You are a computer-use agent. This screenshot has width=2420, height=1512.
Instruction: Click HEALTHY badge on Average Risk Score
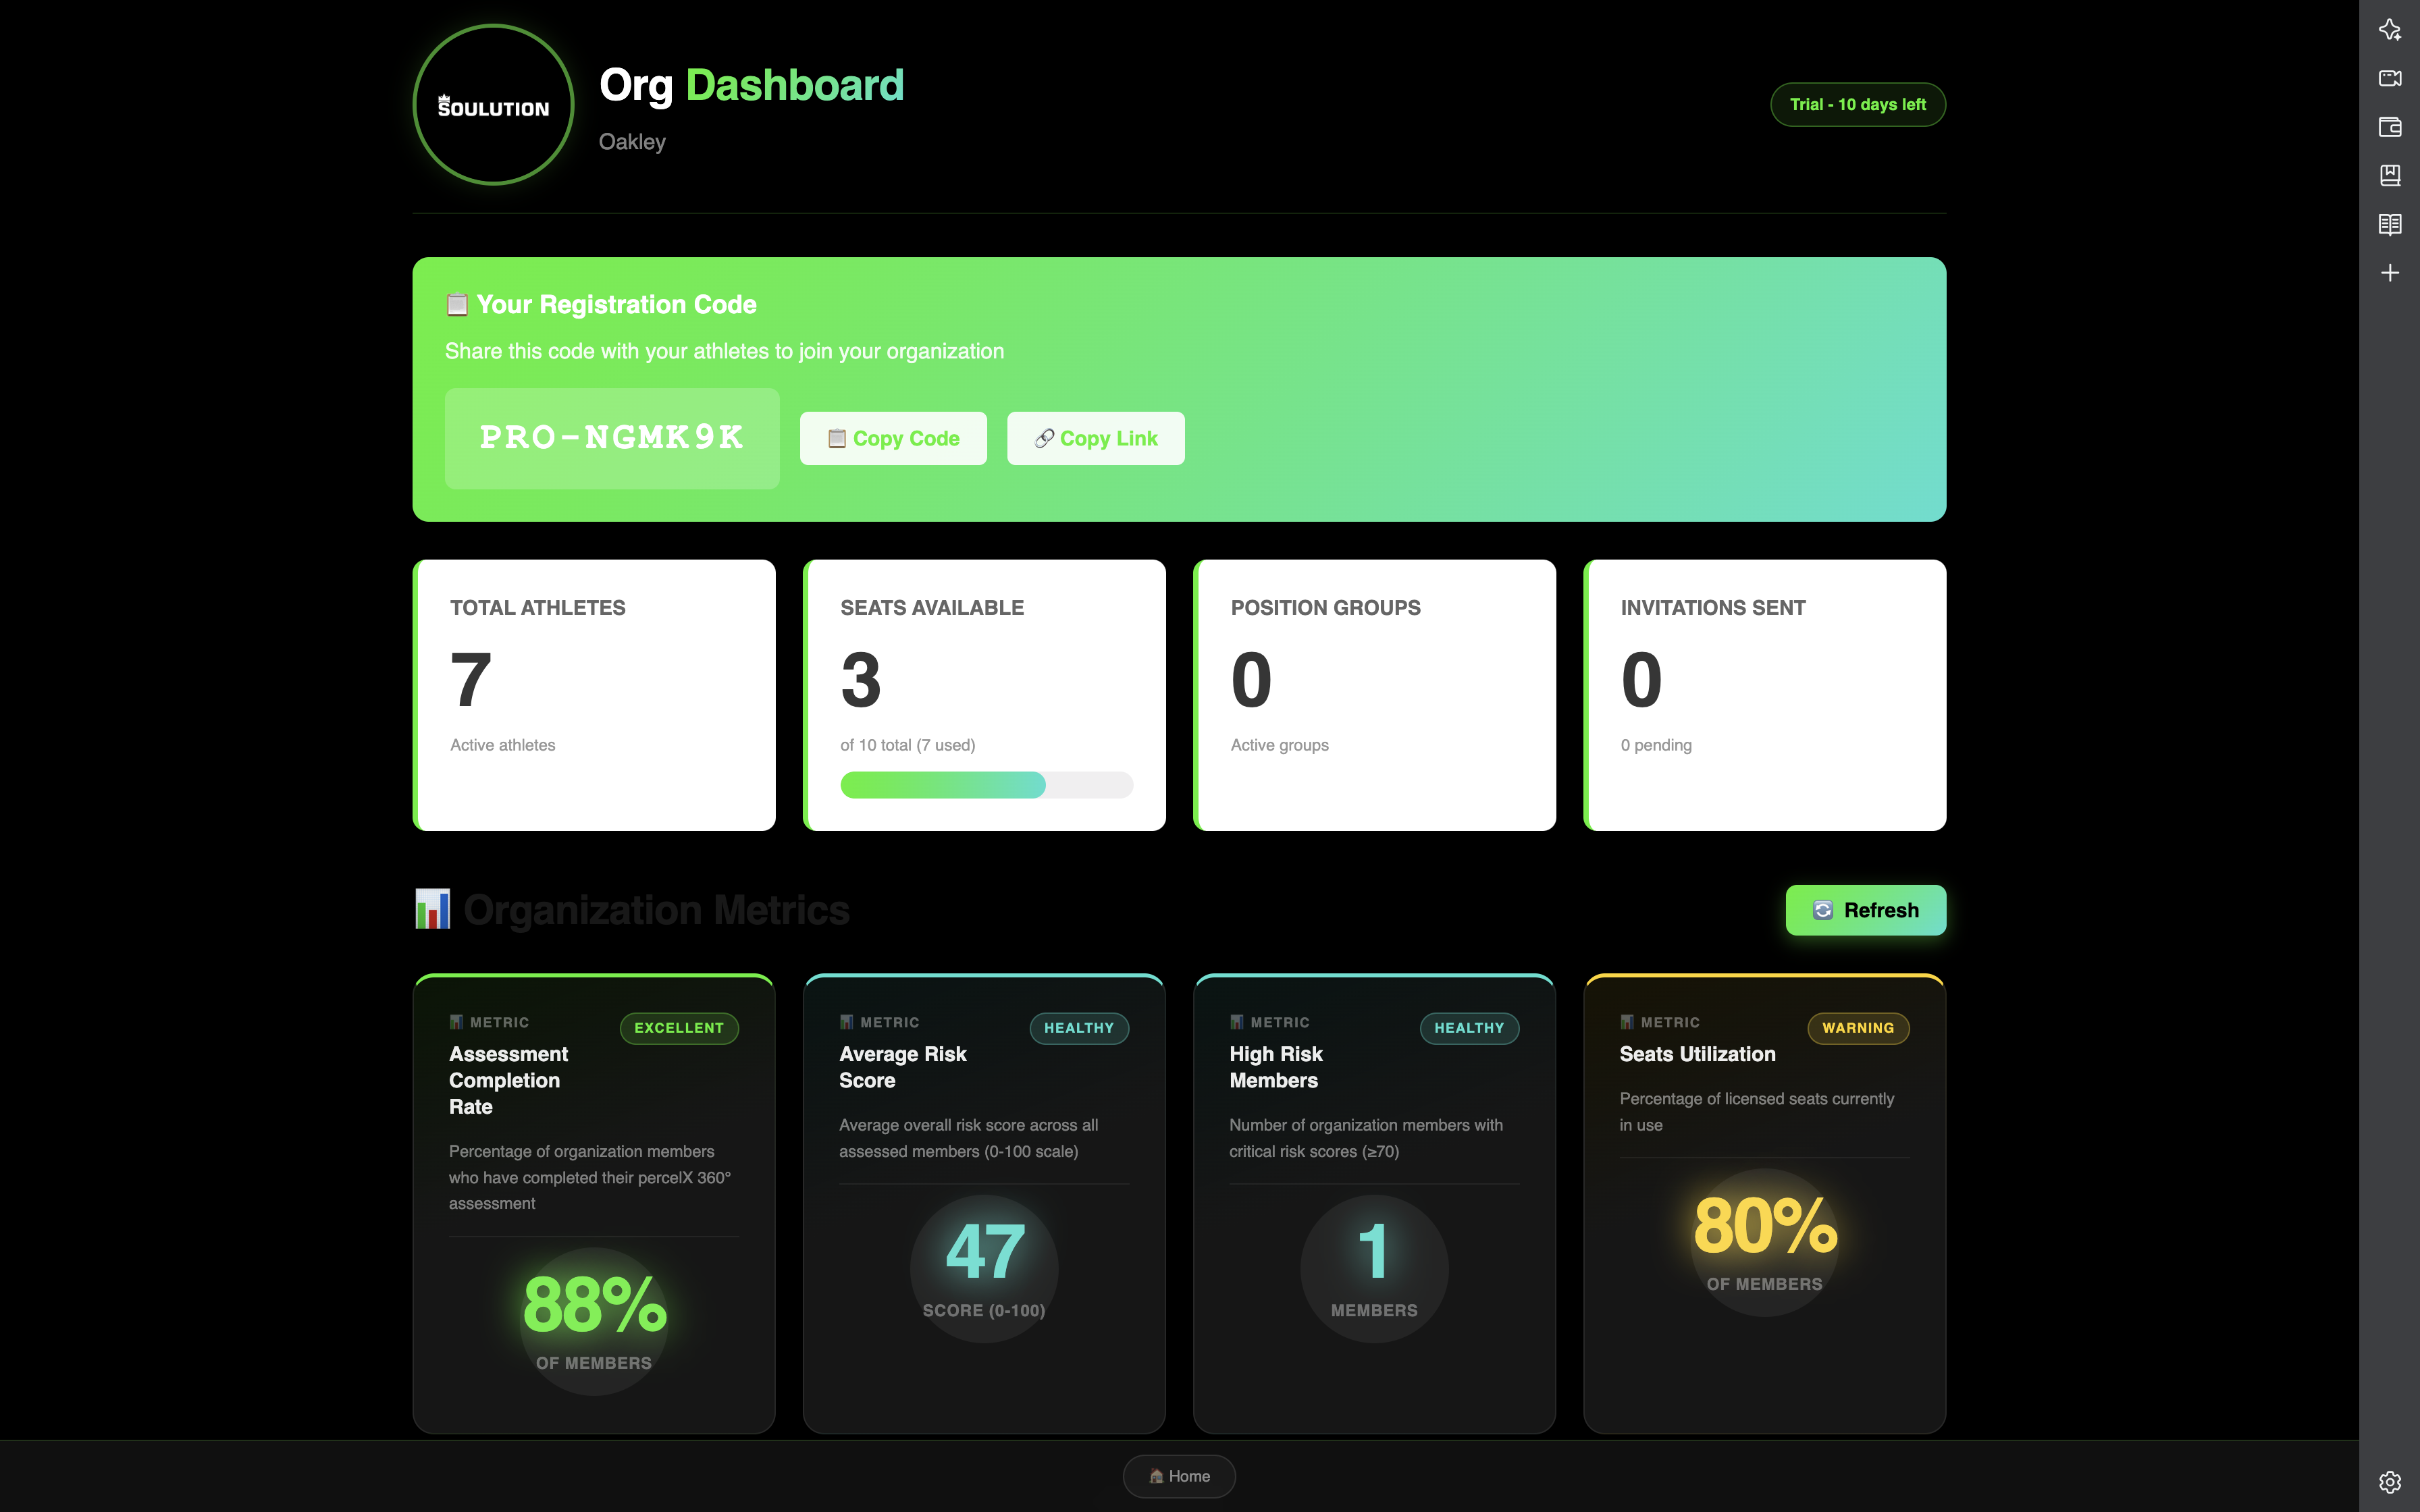1079,1028
